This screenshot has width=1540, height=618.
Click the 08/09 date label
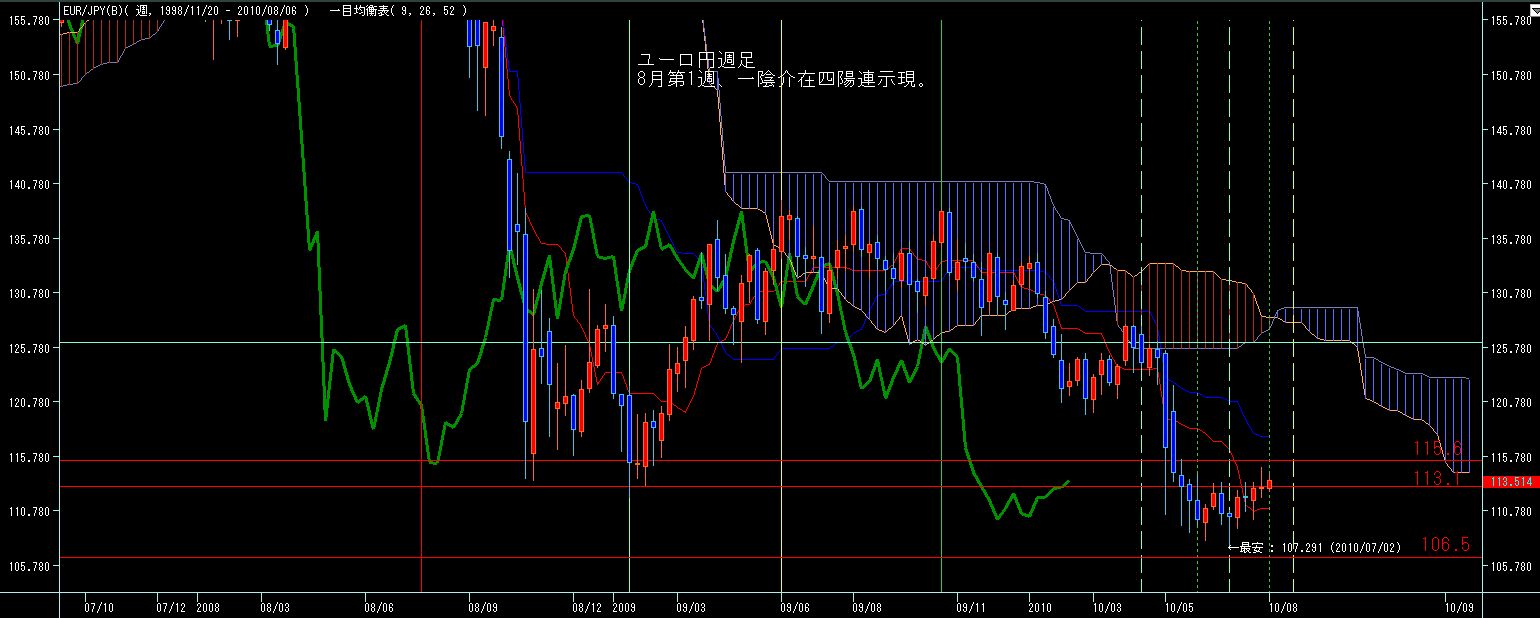tap(482, 607)
